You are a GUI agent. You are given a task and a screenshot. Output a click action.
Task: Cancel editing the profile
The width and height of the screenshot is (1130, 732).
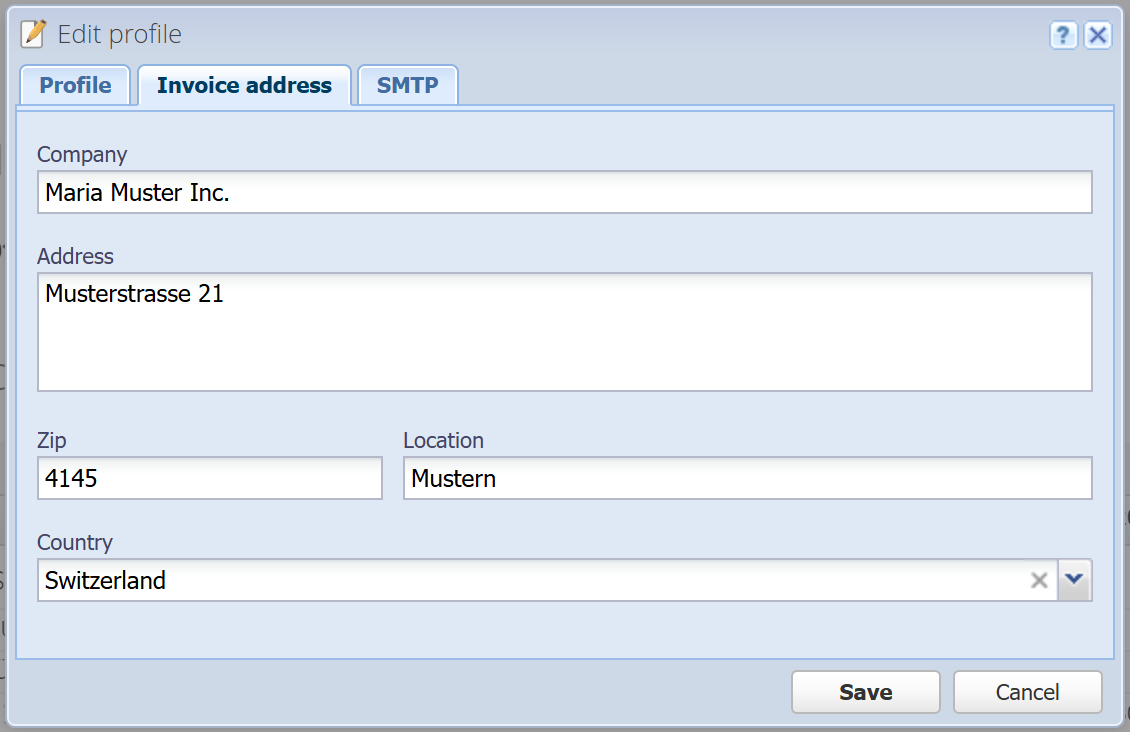click(x=1028, y=692)
